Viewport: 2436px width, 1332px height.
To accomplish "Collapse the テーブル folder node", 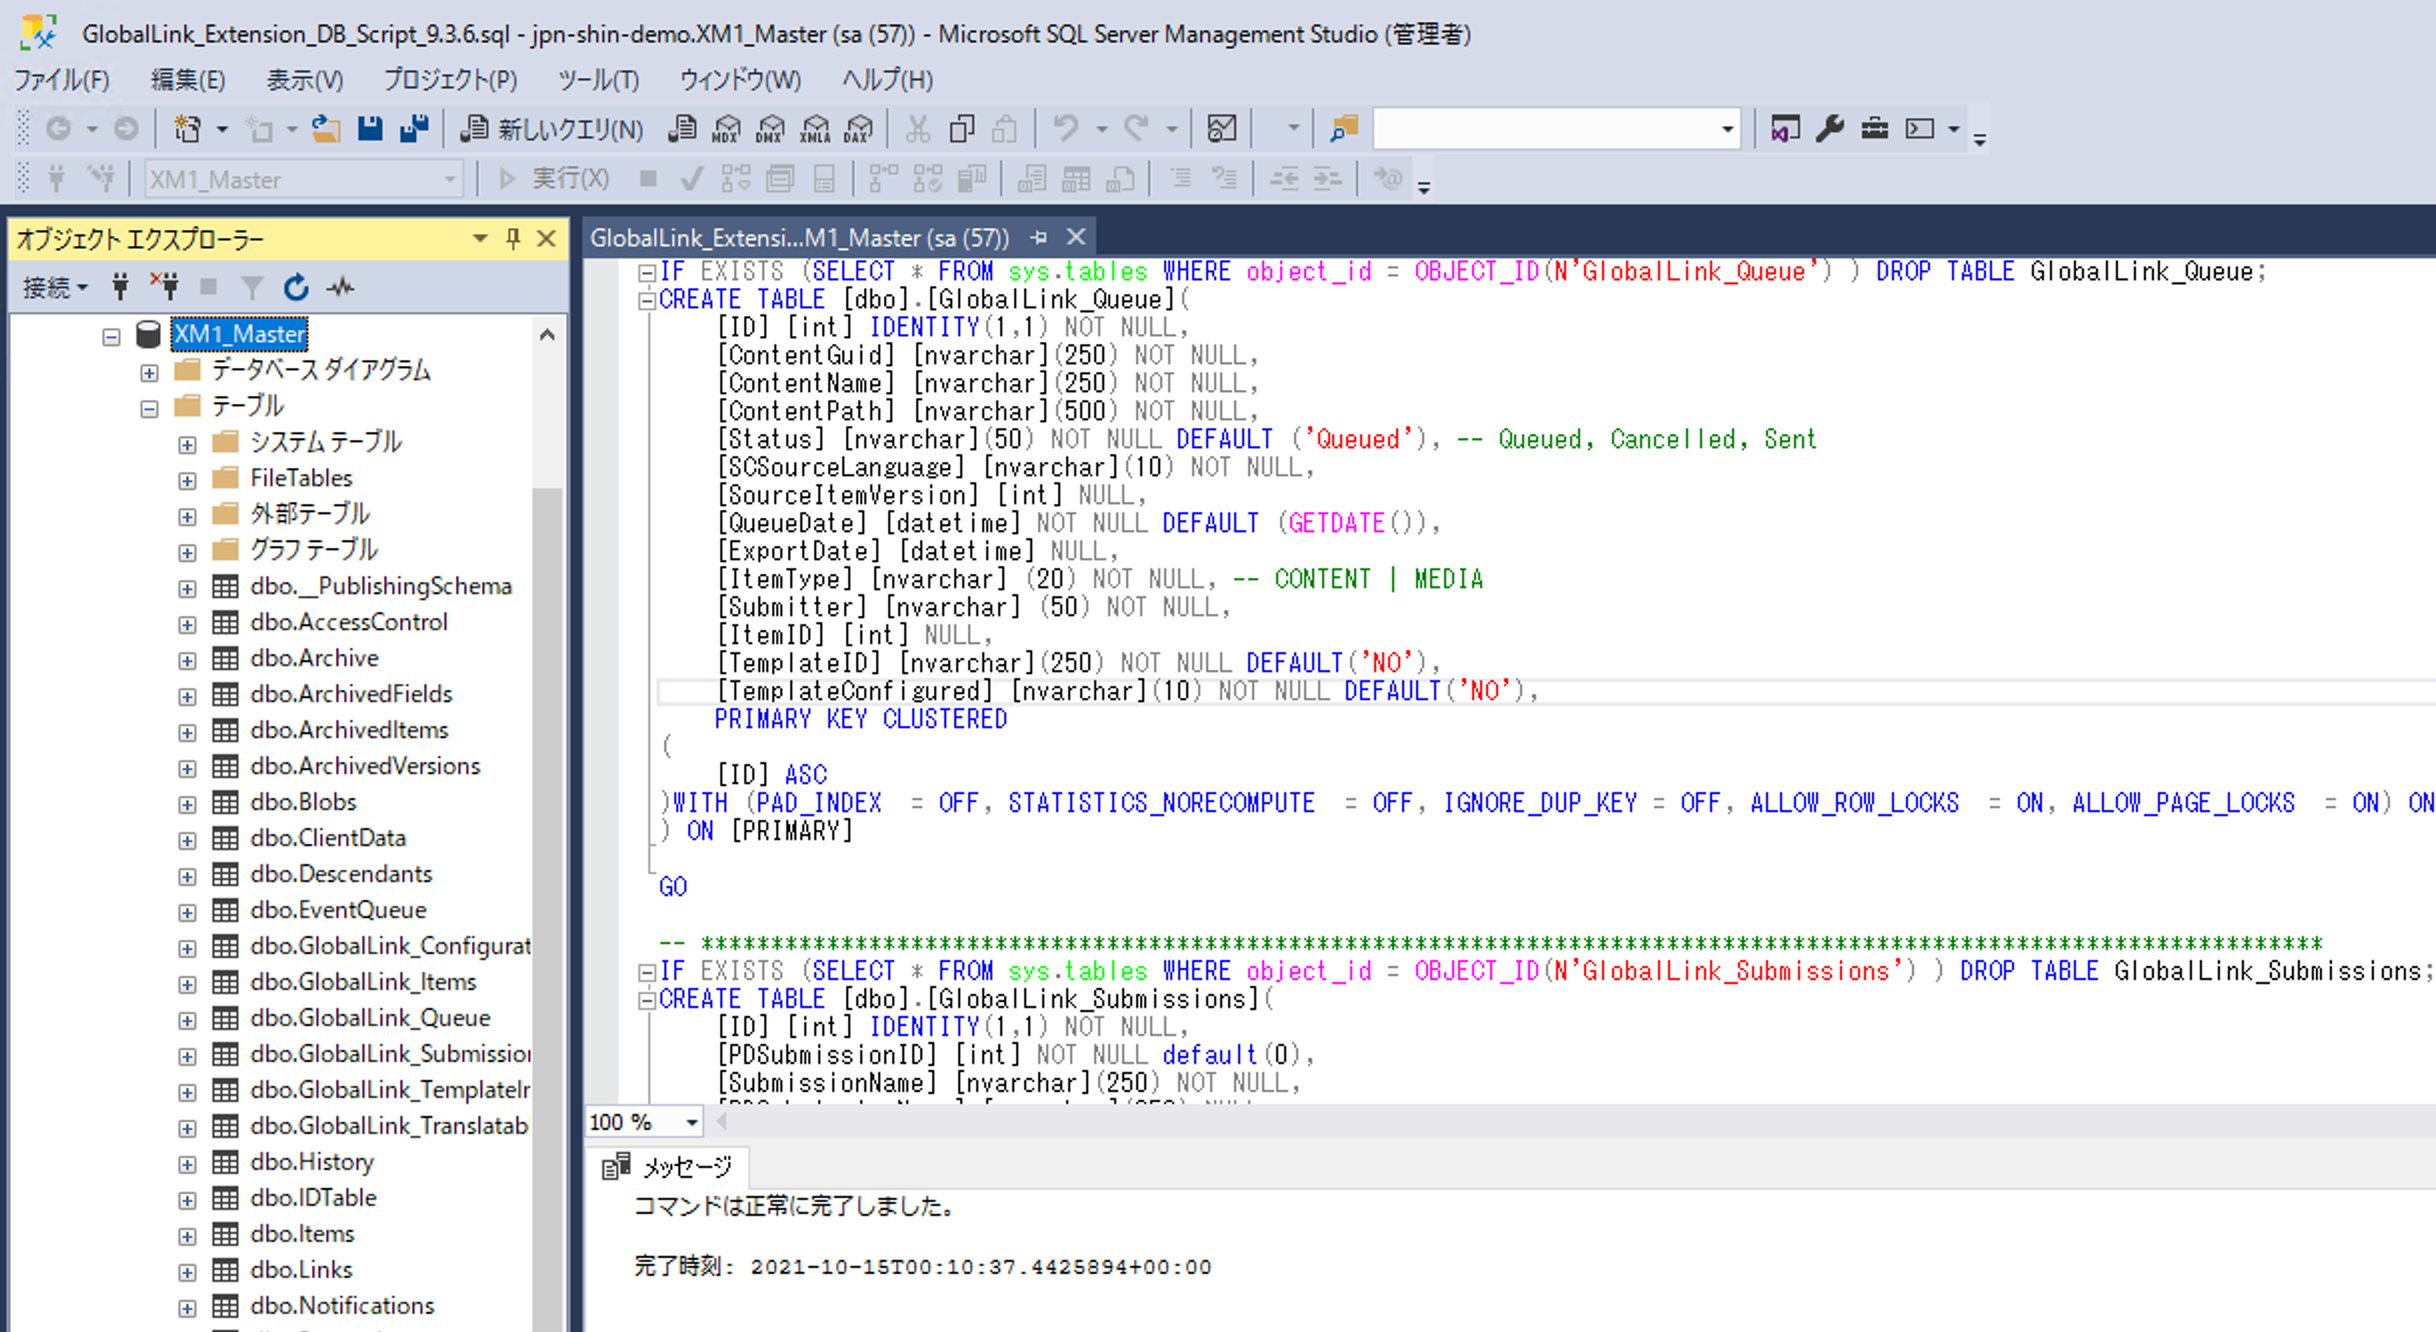I will coord(149,408).
